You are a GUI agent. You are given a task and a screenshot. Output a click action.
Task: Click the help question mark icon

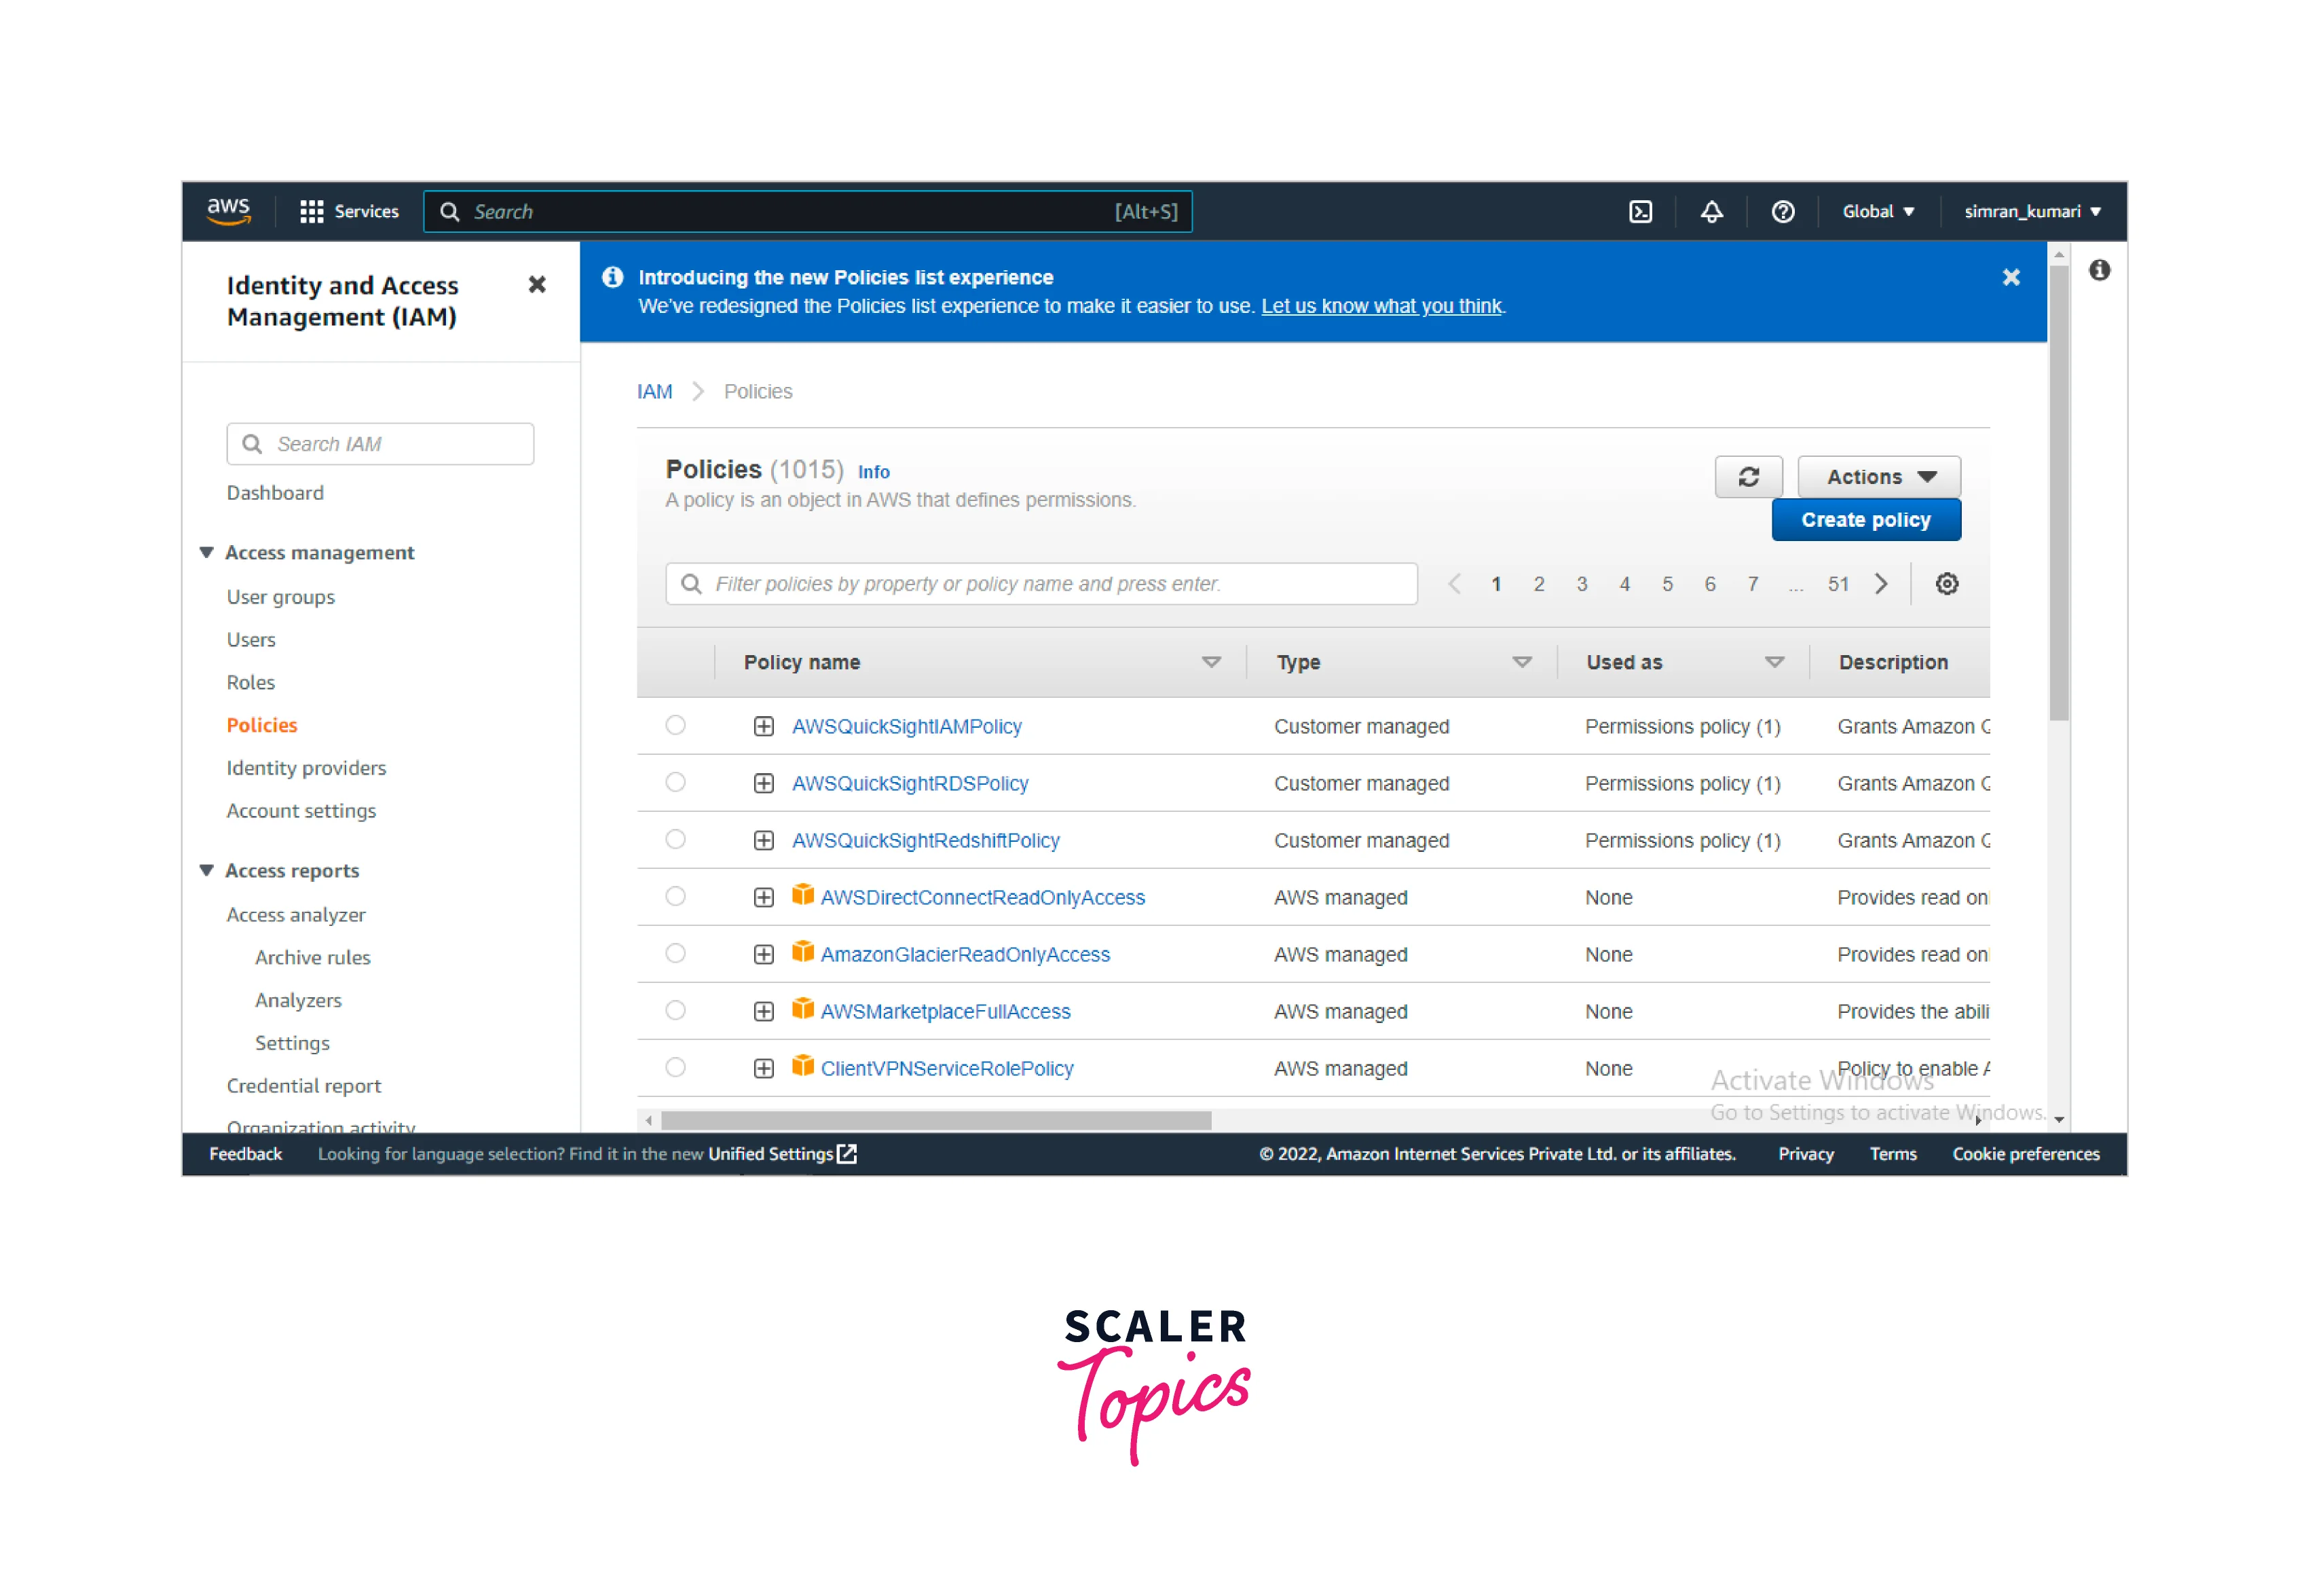click(1782, 212)
